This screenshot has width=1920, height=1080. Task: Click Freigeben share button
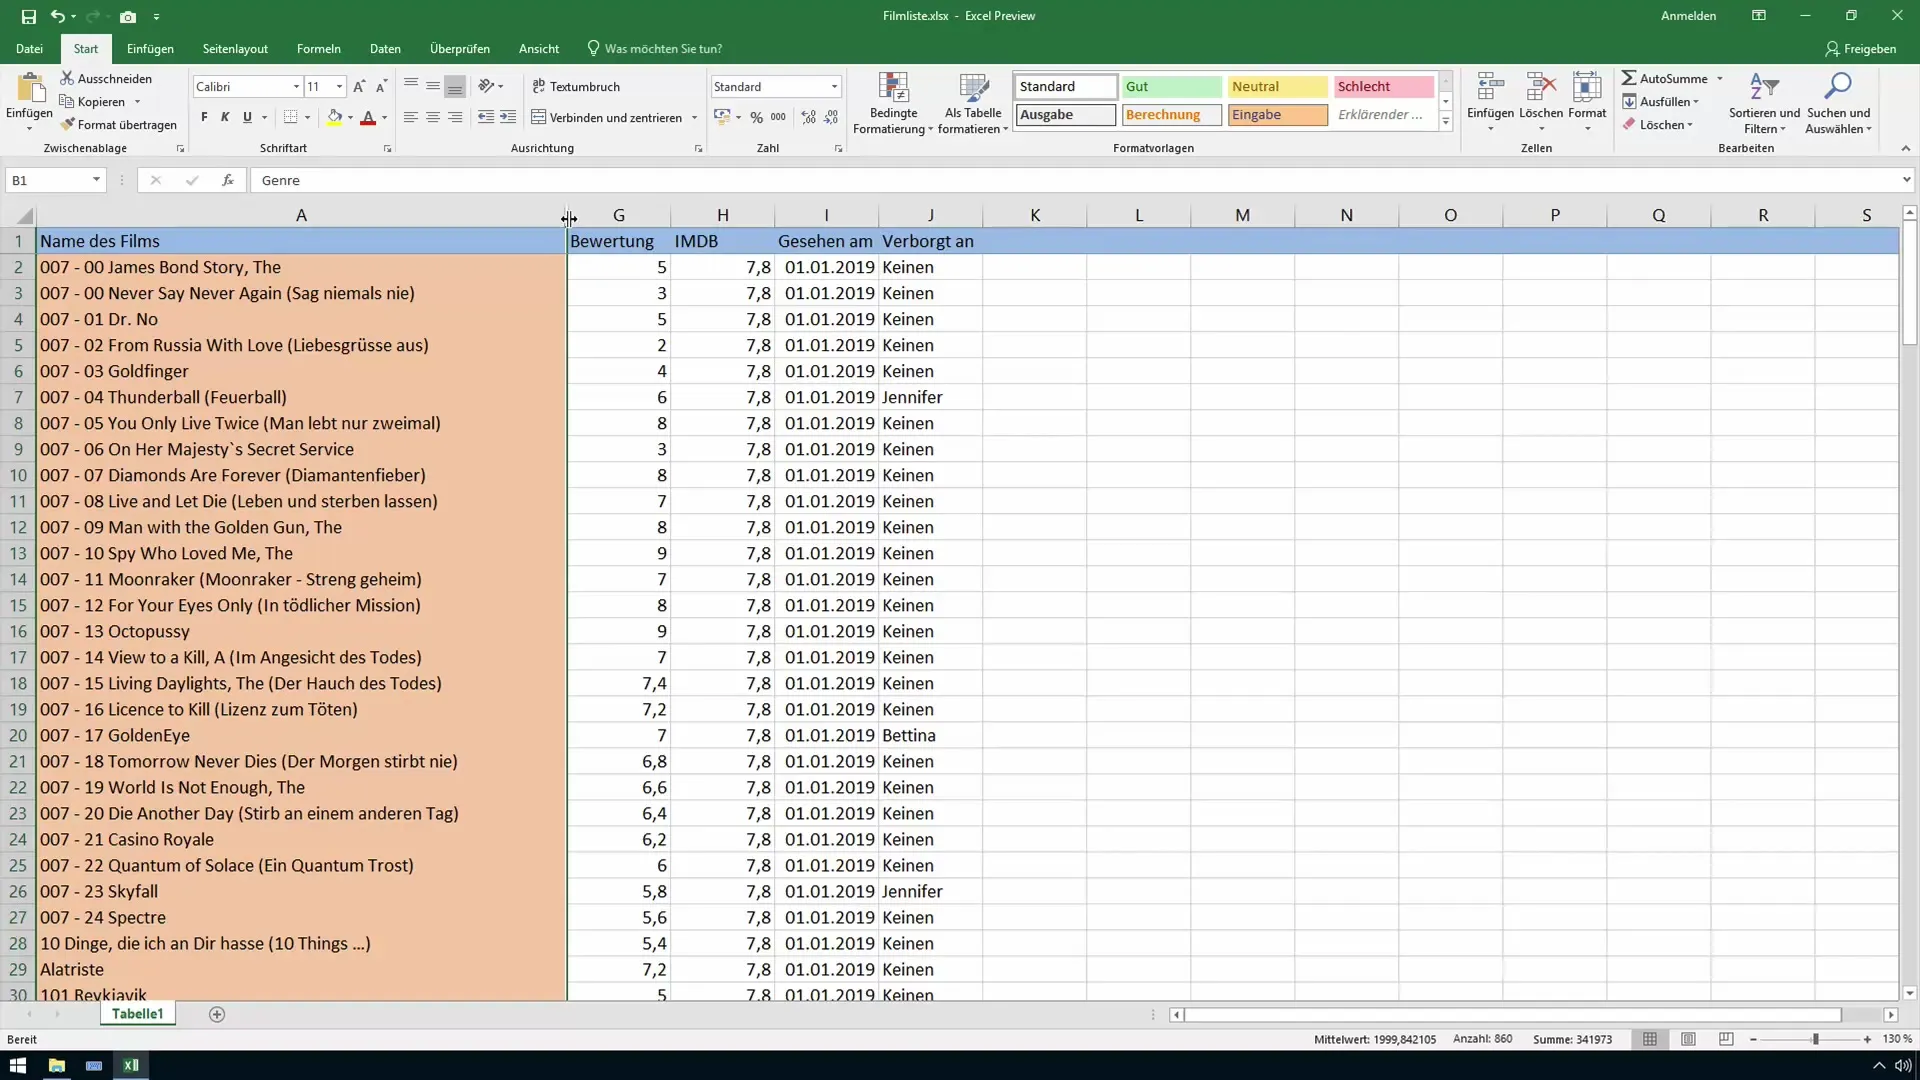1860,48
